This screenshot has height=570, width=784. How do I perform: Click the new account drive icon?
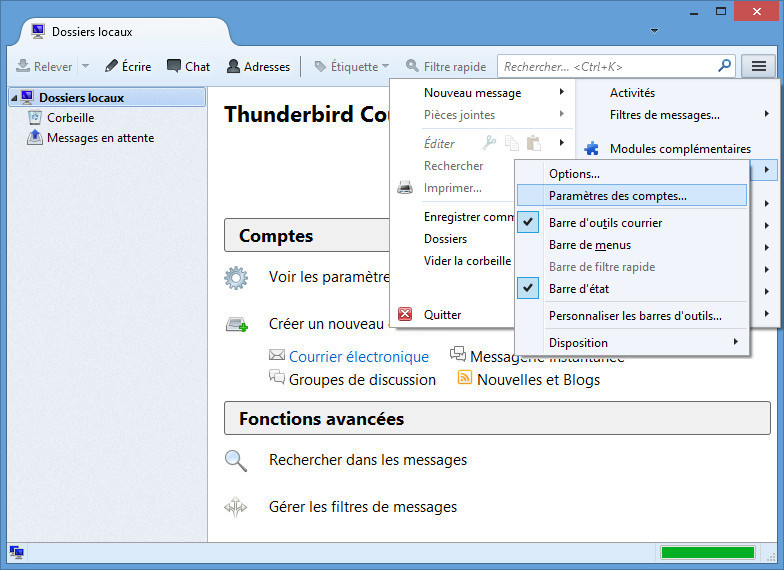pos(236,324)
